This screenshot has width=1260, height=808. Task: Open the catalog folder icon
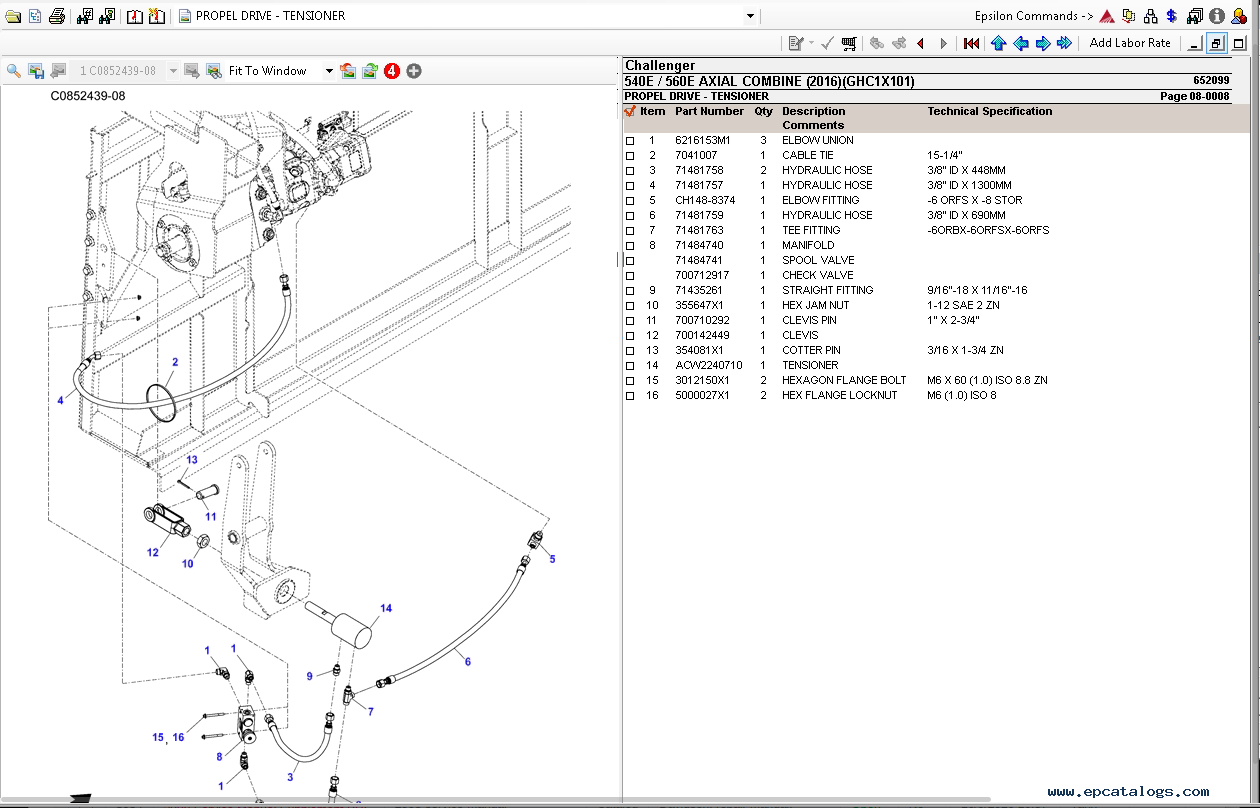point(13,16)
